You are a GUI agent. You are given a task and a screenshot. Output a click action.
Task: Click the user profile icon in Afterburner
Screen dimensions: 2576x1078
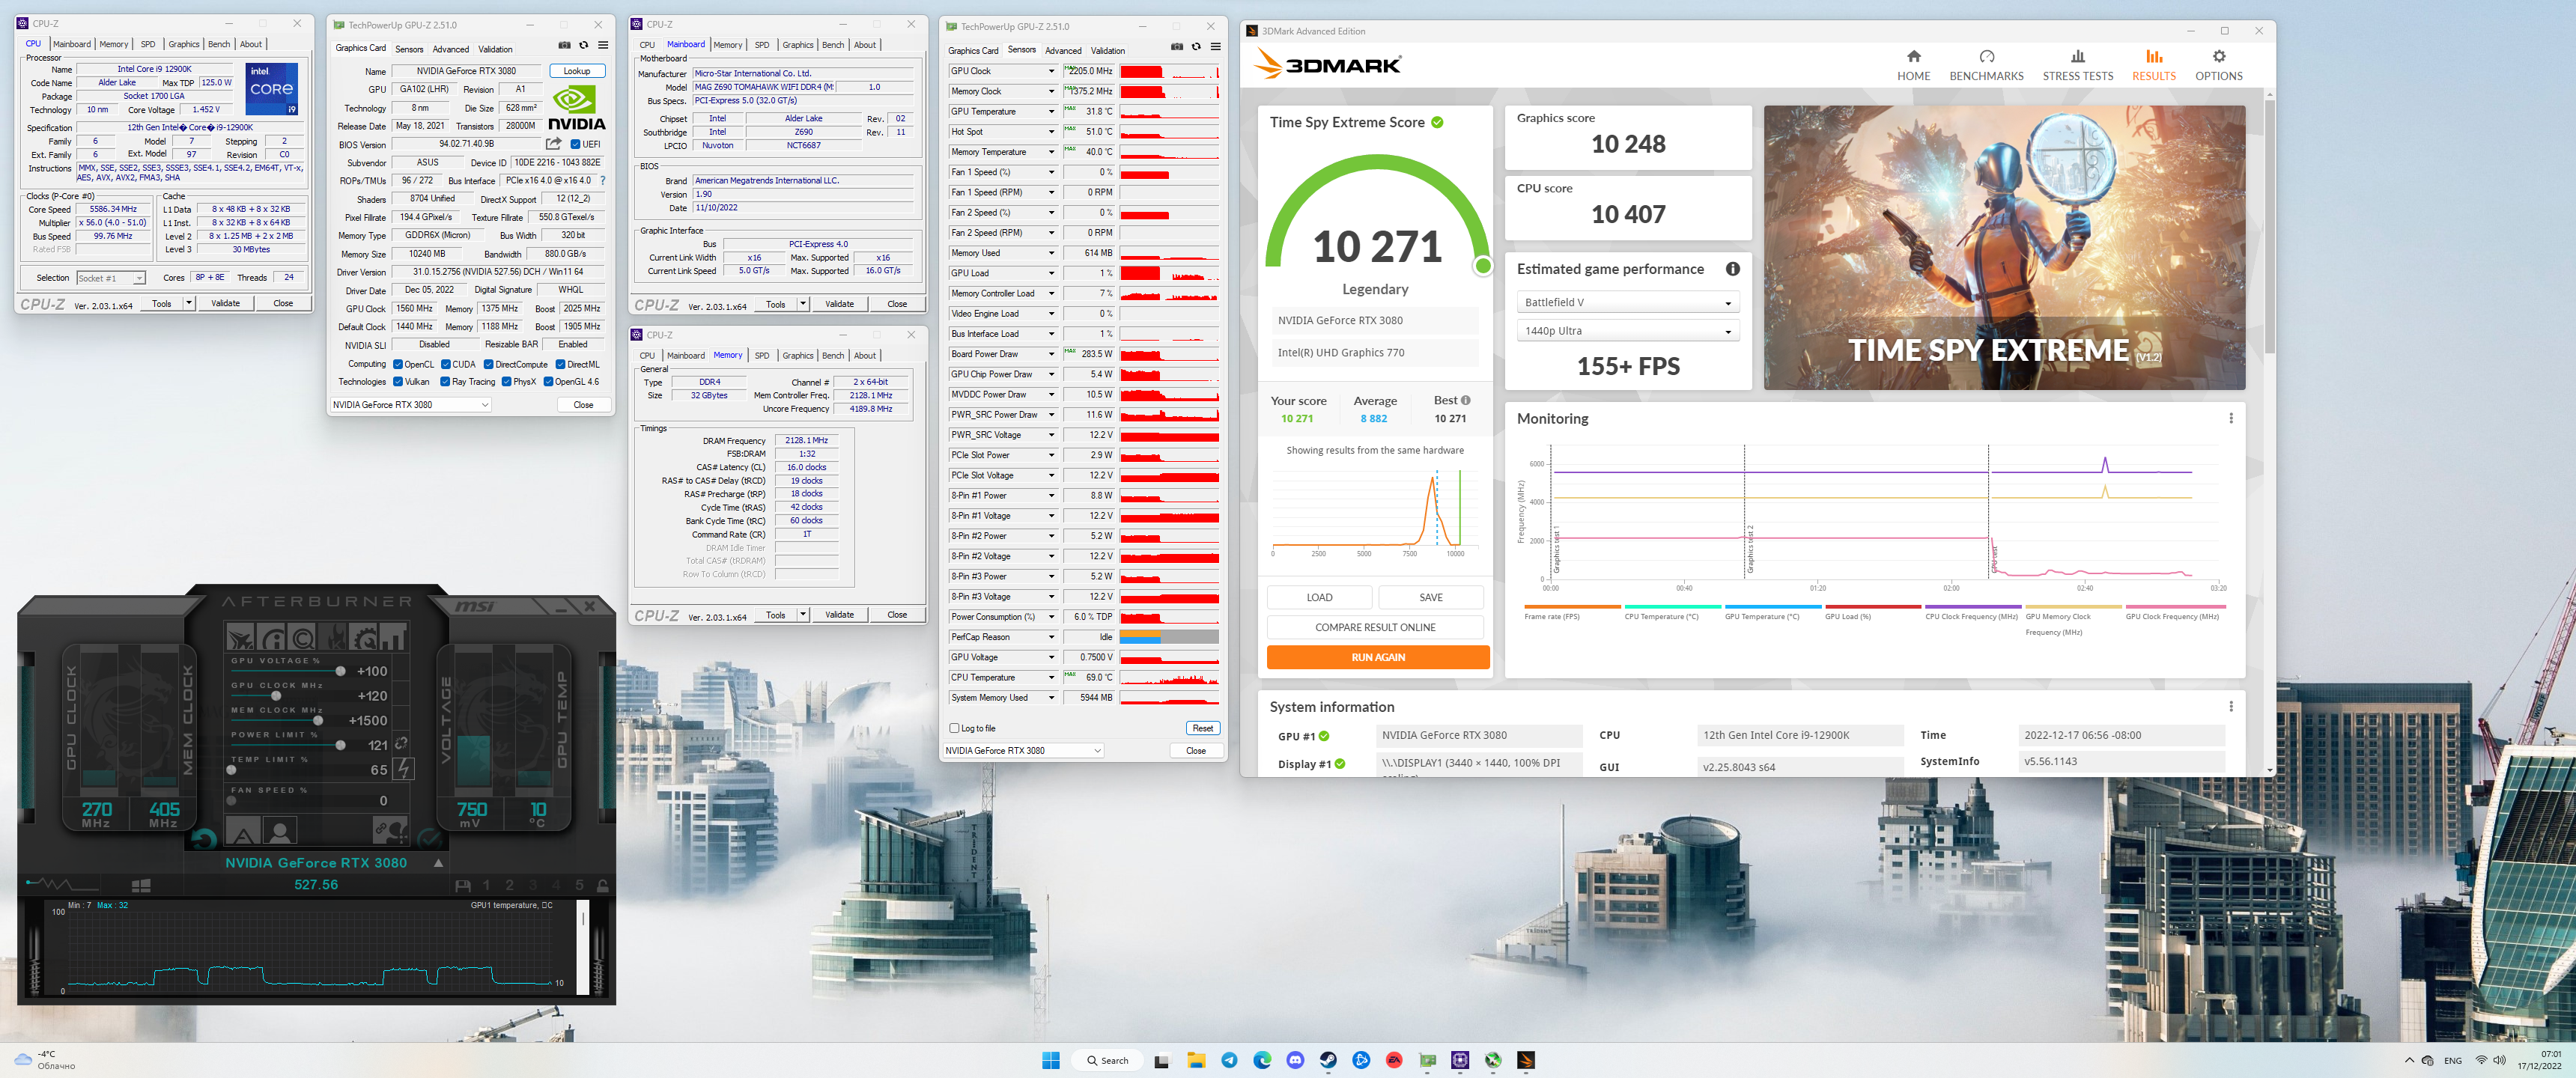[280, 830]
